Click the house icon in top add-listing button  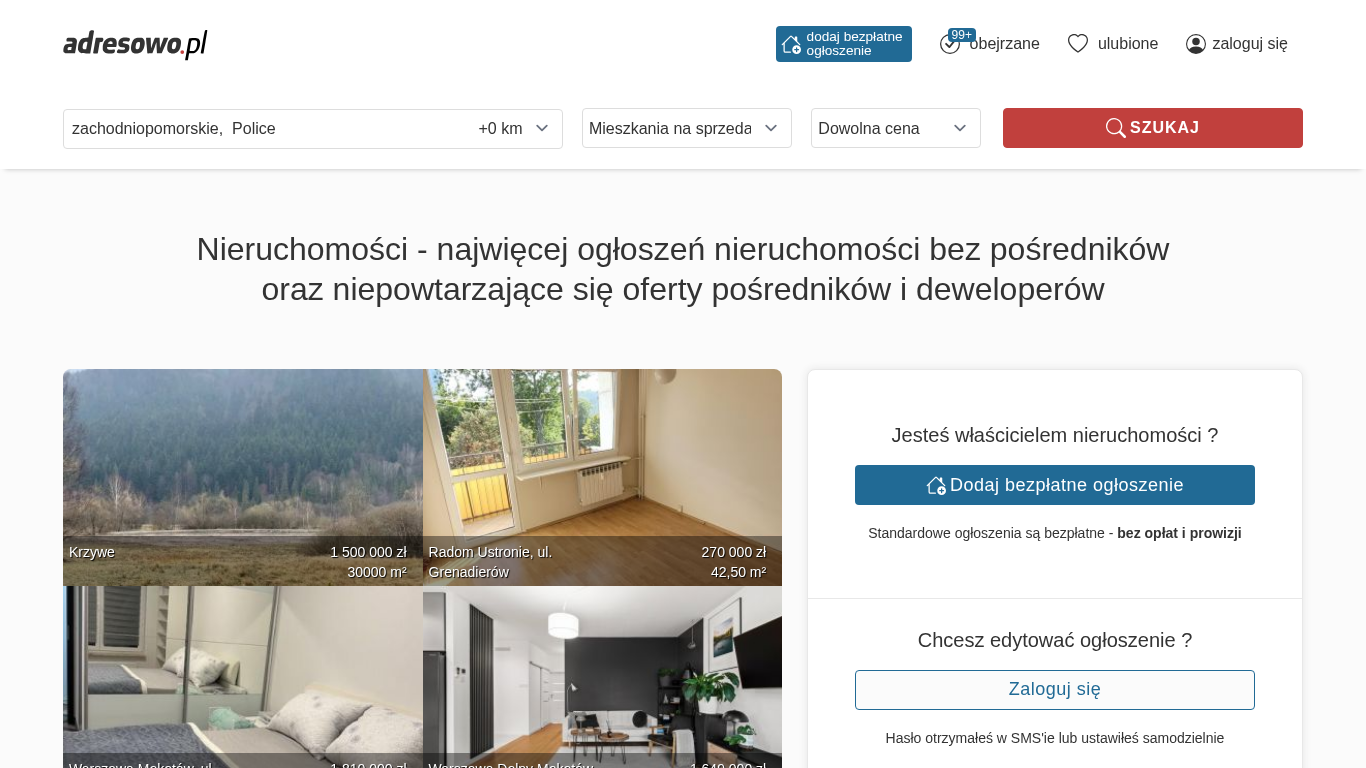(x=791, y=44)
